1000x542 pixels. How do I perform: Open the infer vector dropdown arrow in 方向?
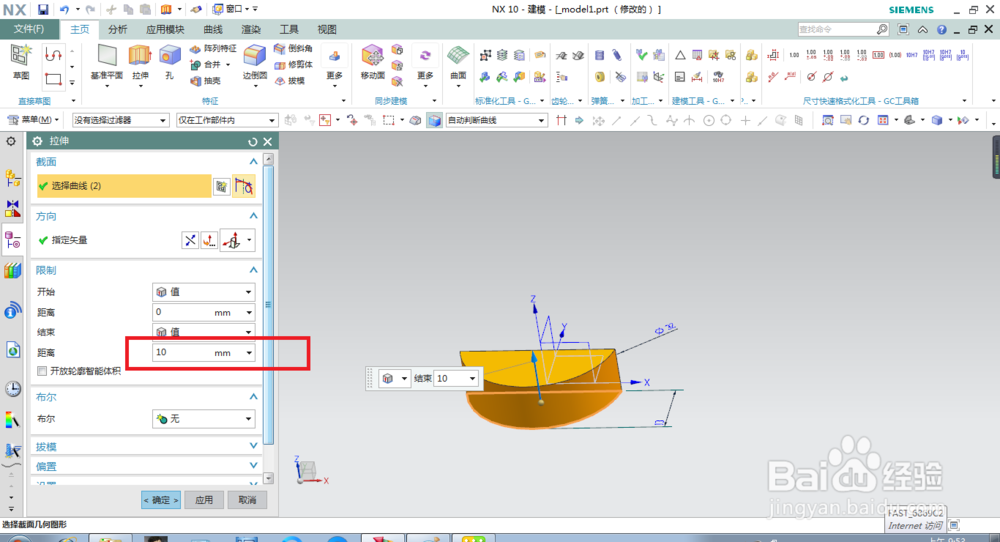pos(249,240)
